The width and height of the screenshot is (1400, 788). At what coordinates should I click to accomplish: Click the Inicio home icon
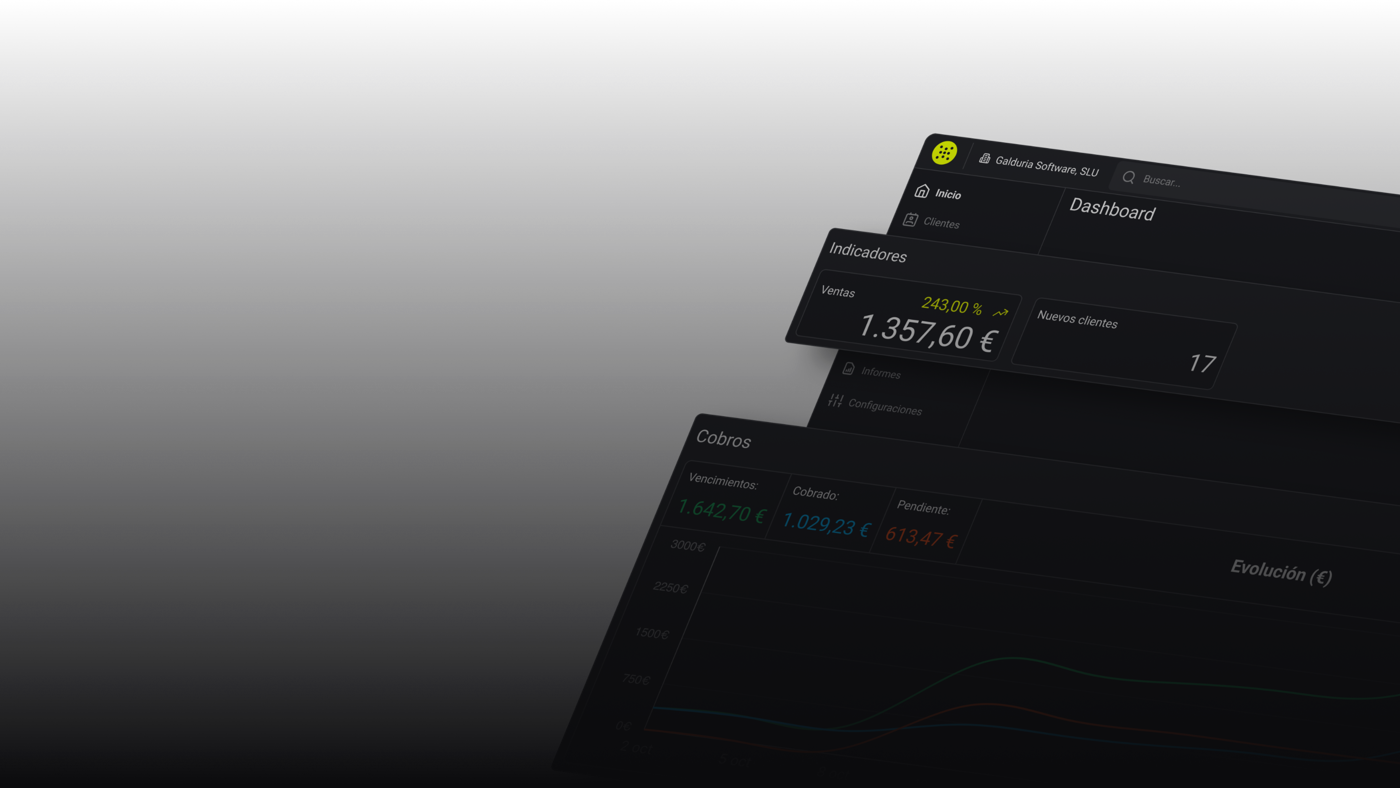coord(922,191)
